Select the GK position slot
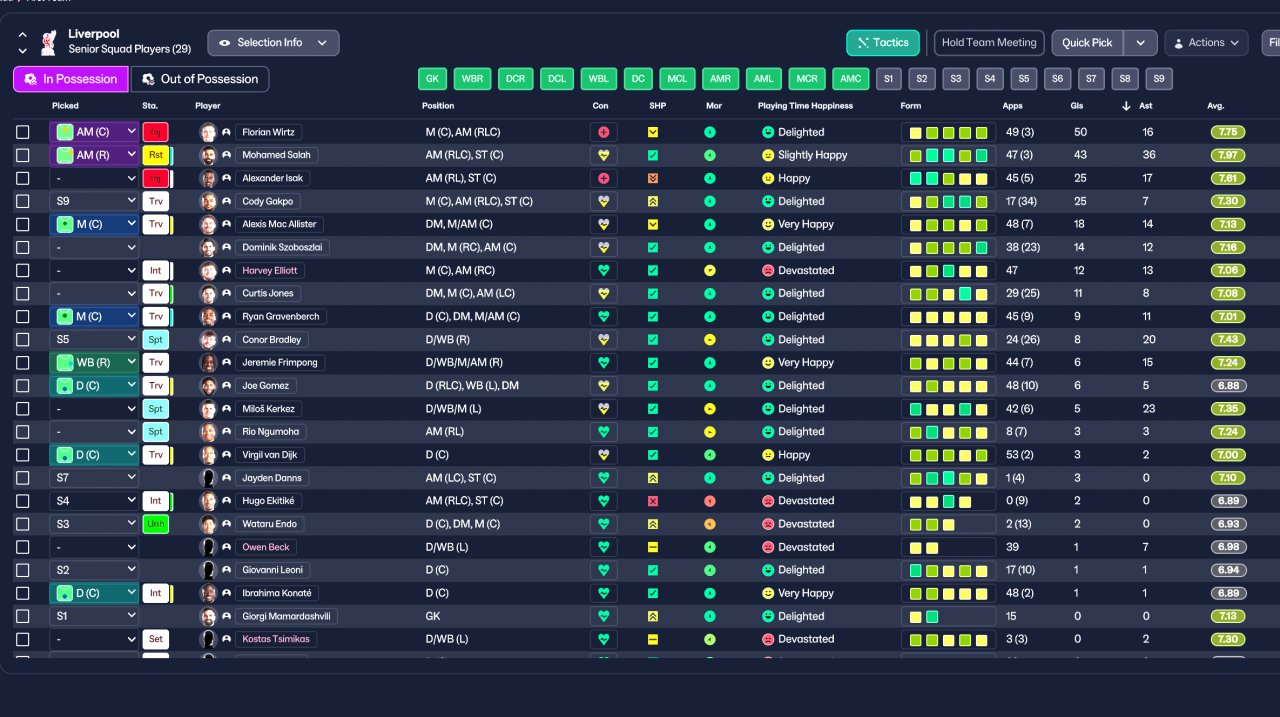This screenshot has height=717, width=1280. (x=433, y=79)
